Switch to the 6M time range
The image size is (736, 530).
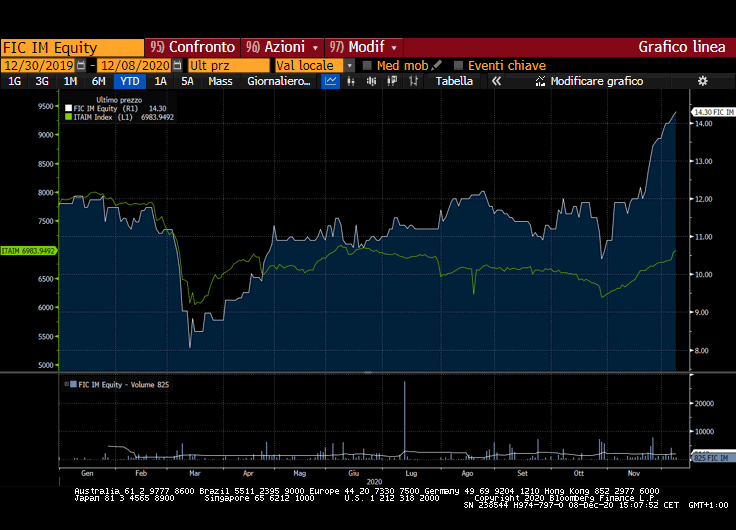(x=98, y=81)
